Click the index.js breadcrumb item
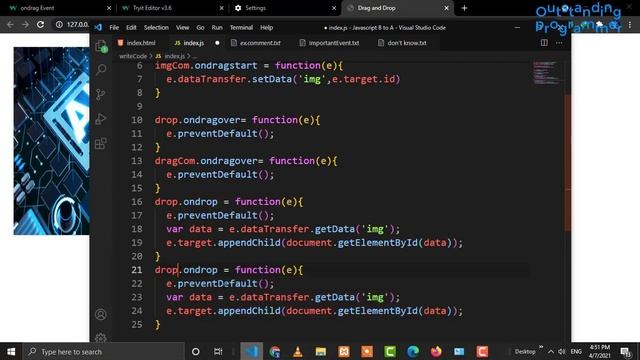 point(175,56)
